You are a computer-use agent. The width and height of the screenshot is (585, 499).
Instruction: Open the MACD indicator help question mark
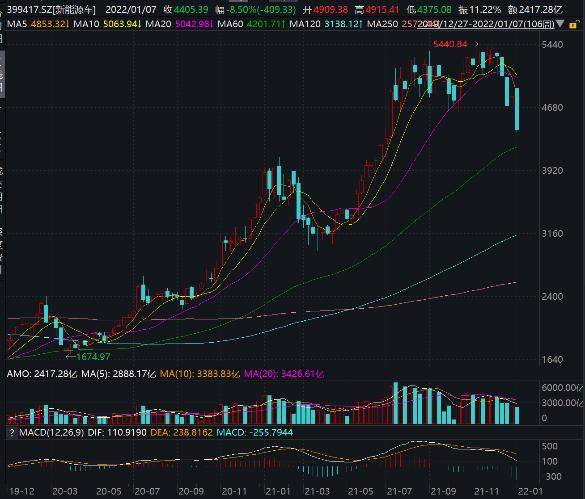[12, 433]
